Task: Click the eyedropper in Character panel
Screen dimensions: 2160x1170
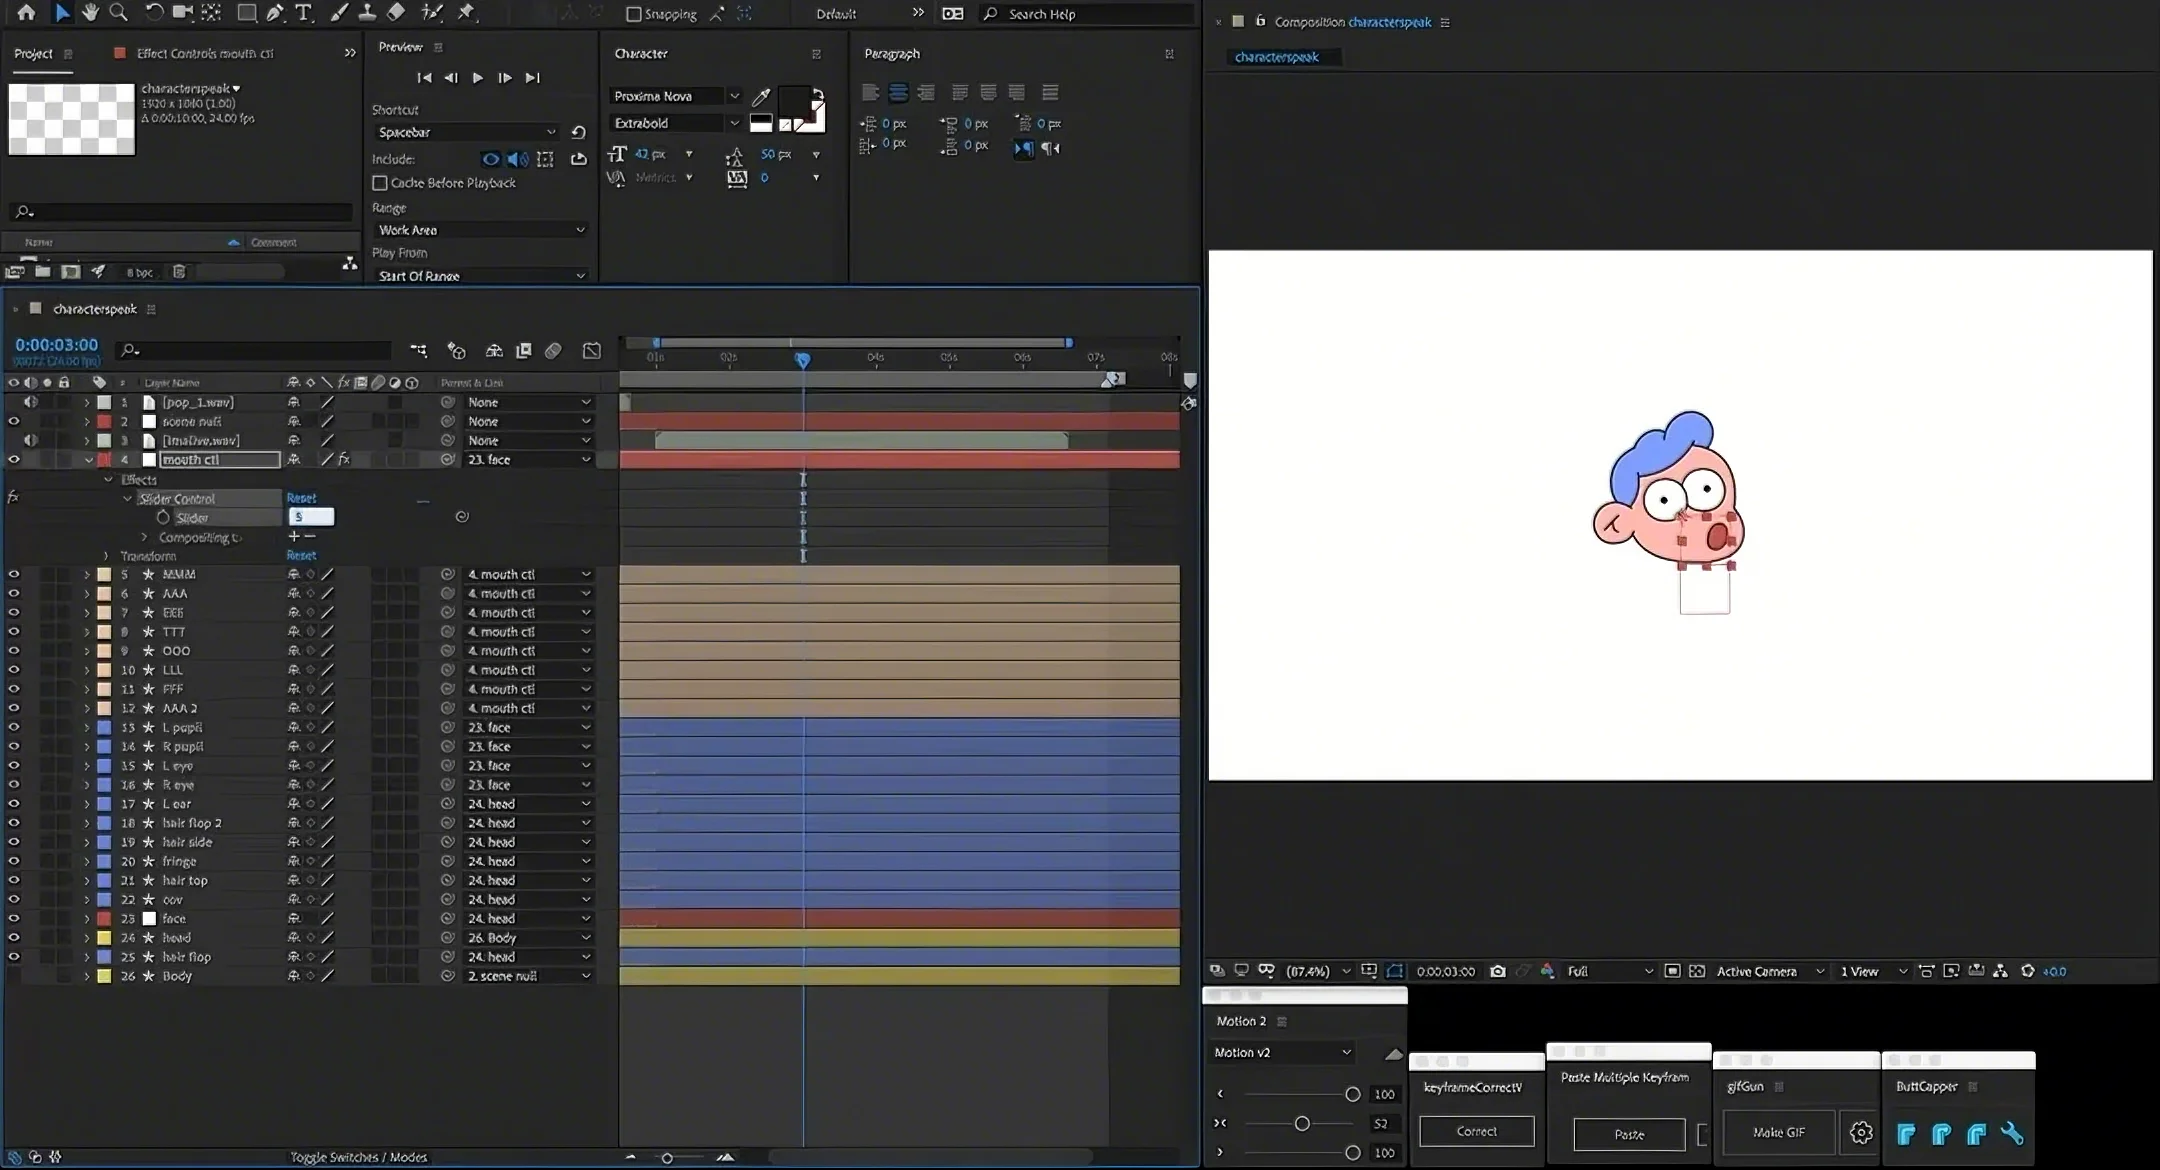Action: (x=761, y=96)
